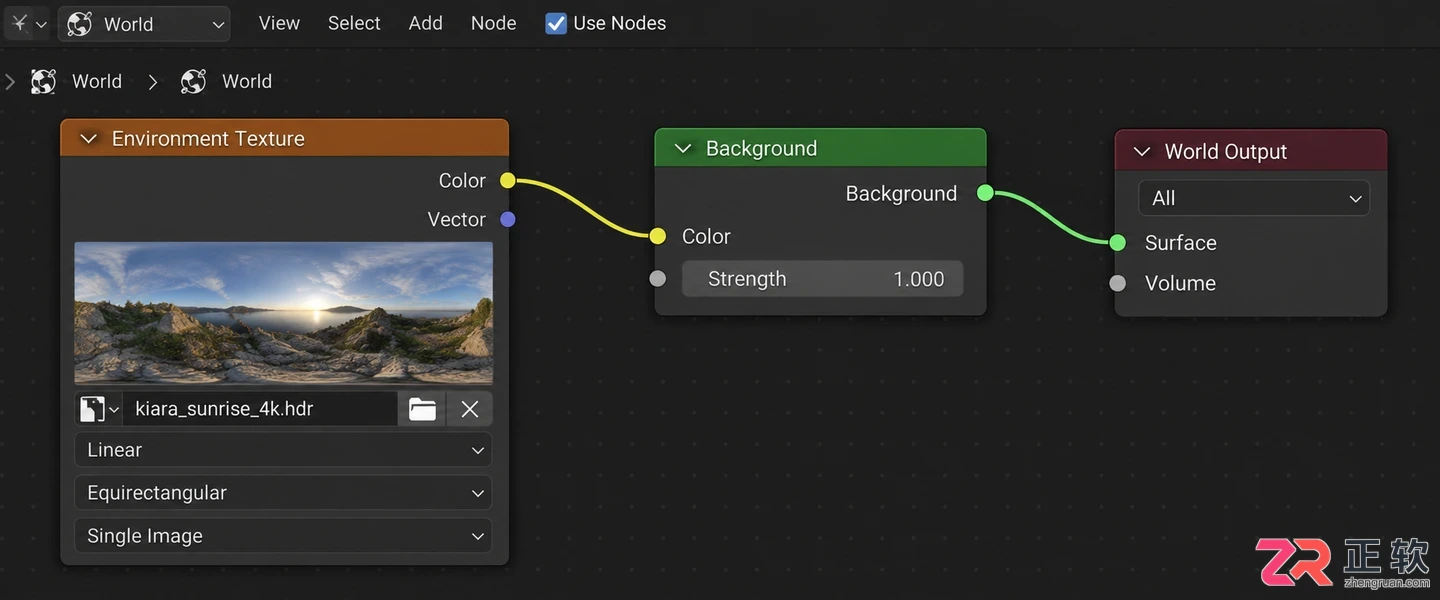
Task: Click the Volume input socket
Action: coord(1118,283)
